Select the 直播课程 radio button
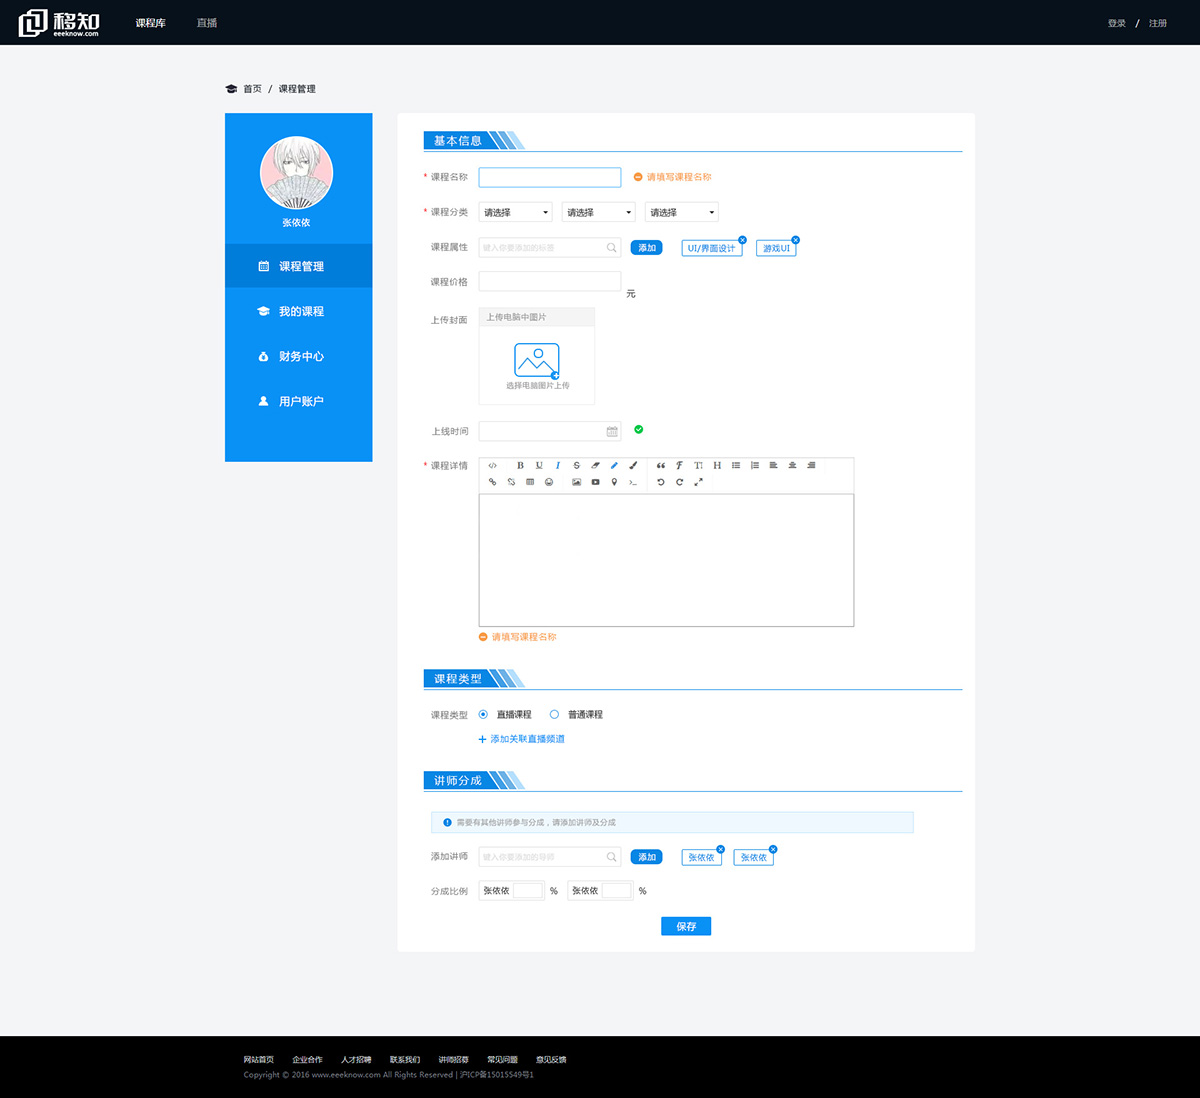 coord(483,714)
